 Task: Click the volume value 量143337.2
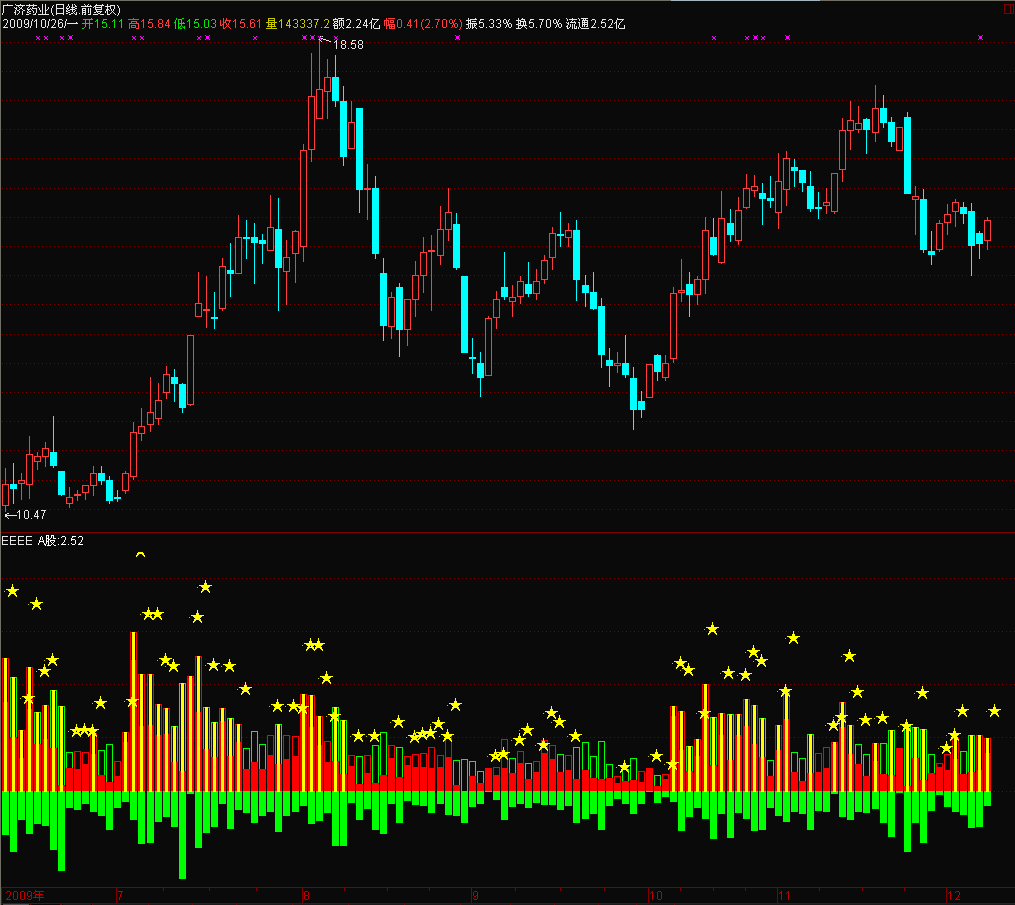tap(298, 24)
